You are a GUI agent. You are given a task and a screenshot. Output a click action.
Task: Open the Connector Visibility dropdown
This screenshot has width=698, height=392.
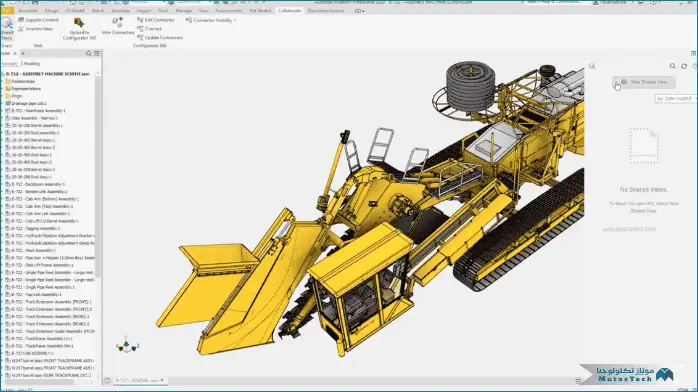[211, 20]
